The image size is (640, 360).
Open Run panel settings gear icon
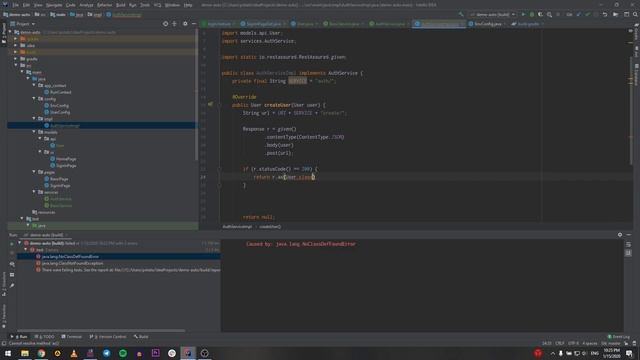point(620,235)
